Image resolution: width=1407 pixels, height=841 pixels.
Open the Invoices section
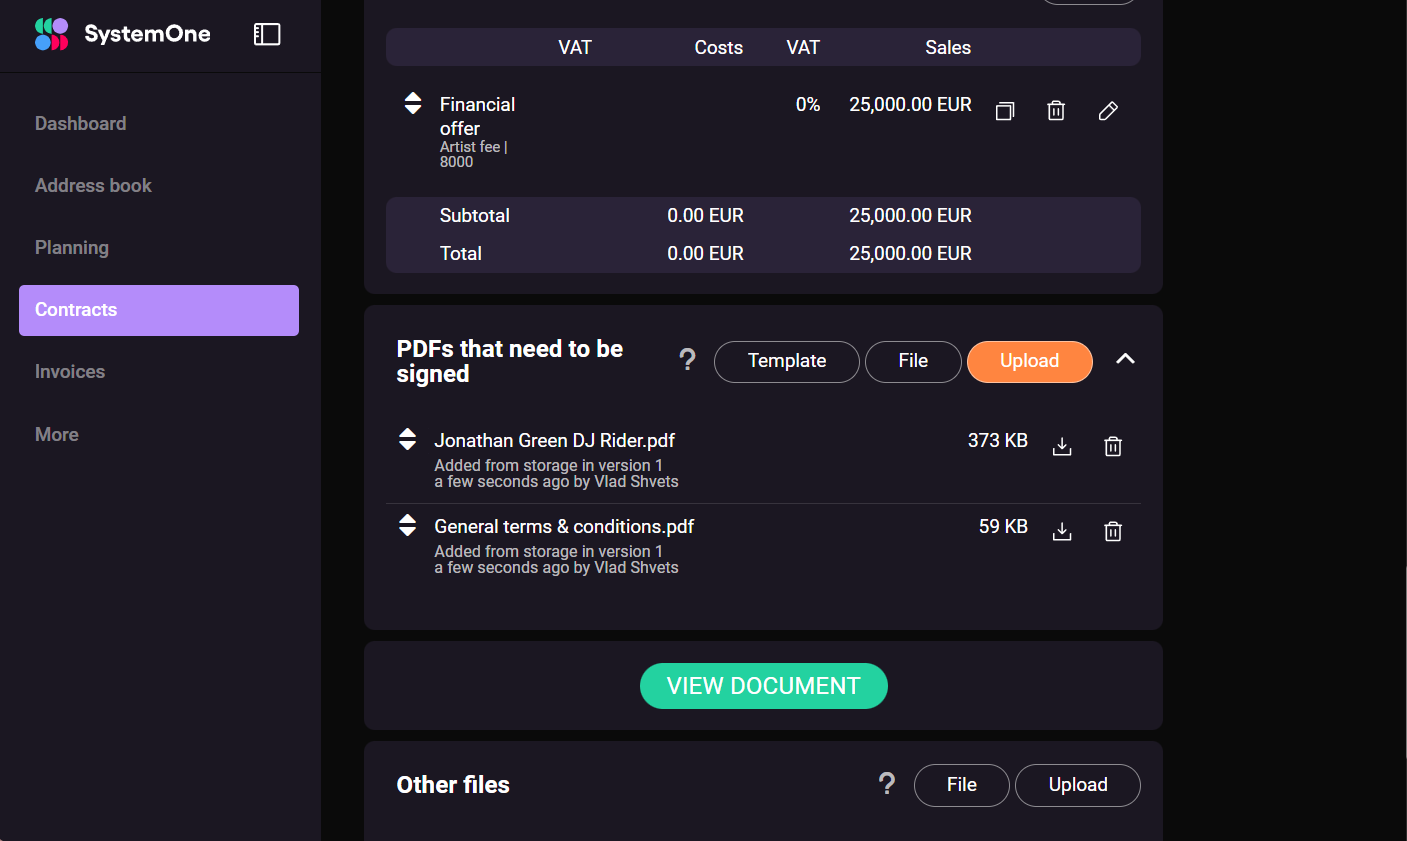(x=70, y=371)
